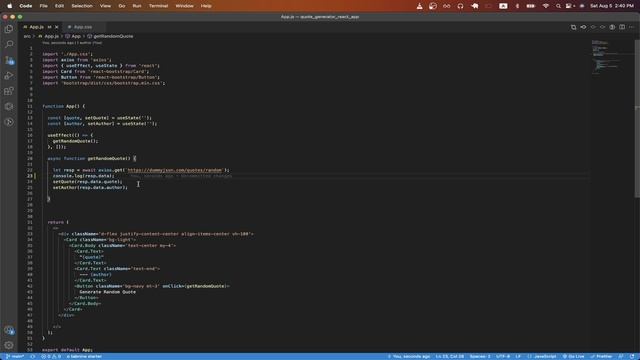Open errors and warnings in status bar

coord(51,356)
